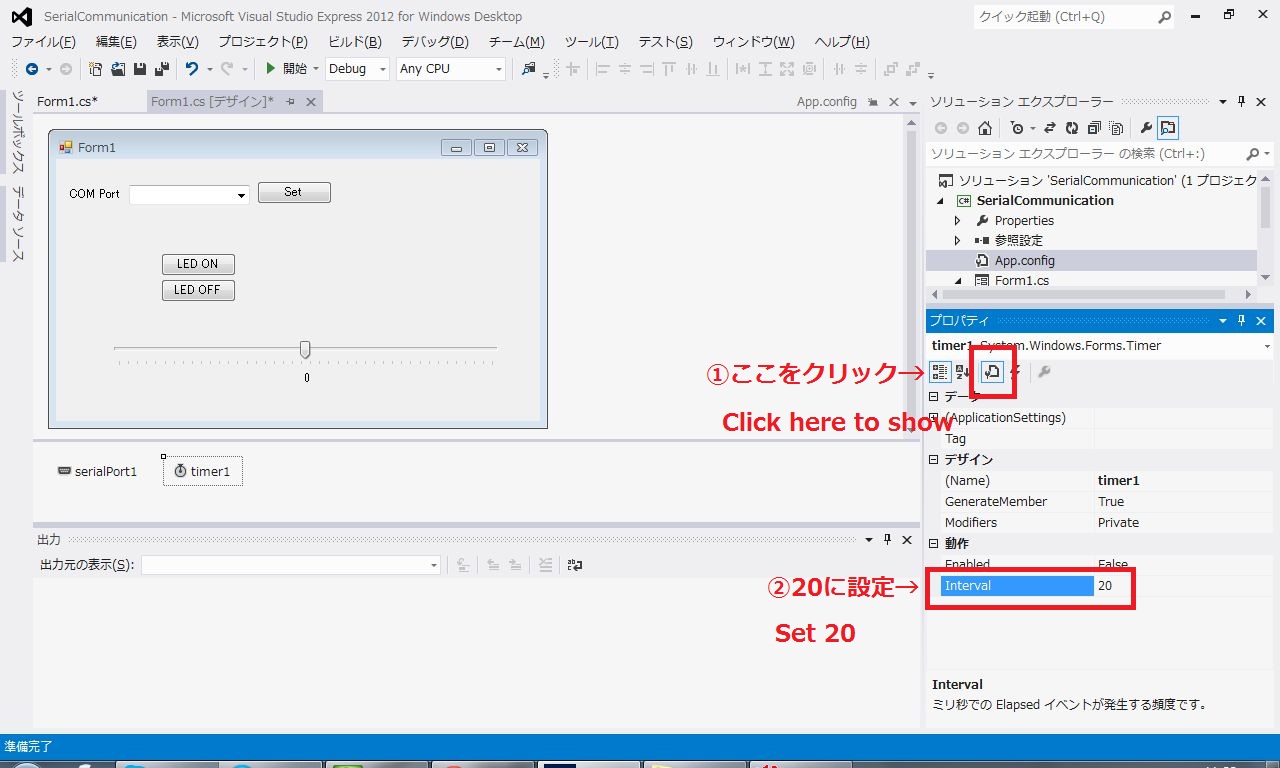Click the Refresh icon in Solution Explorer
This screenshot has height=768, width=1280.
coord(1072,128)
